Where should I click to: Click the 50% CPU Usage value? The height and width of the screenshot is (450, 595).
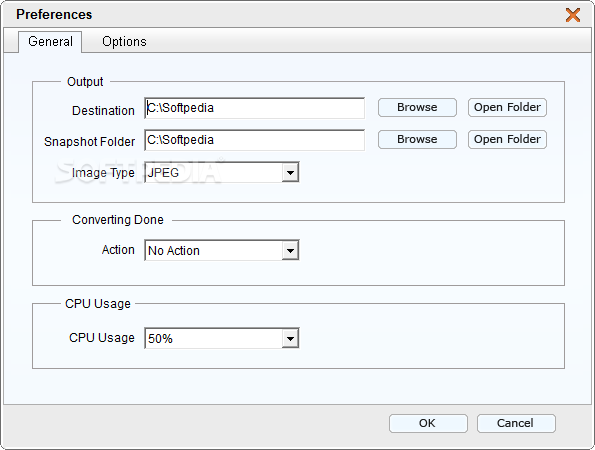(160, 338)
